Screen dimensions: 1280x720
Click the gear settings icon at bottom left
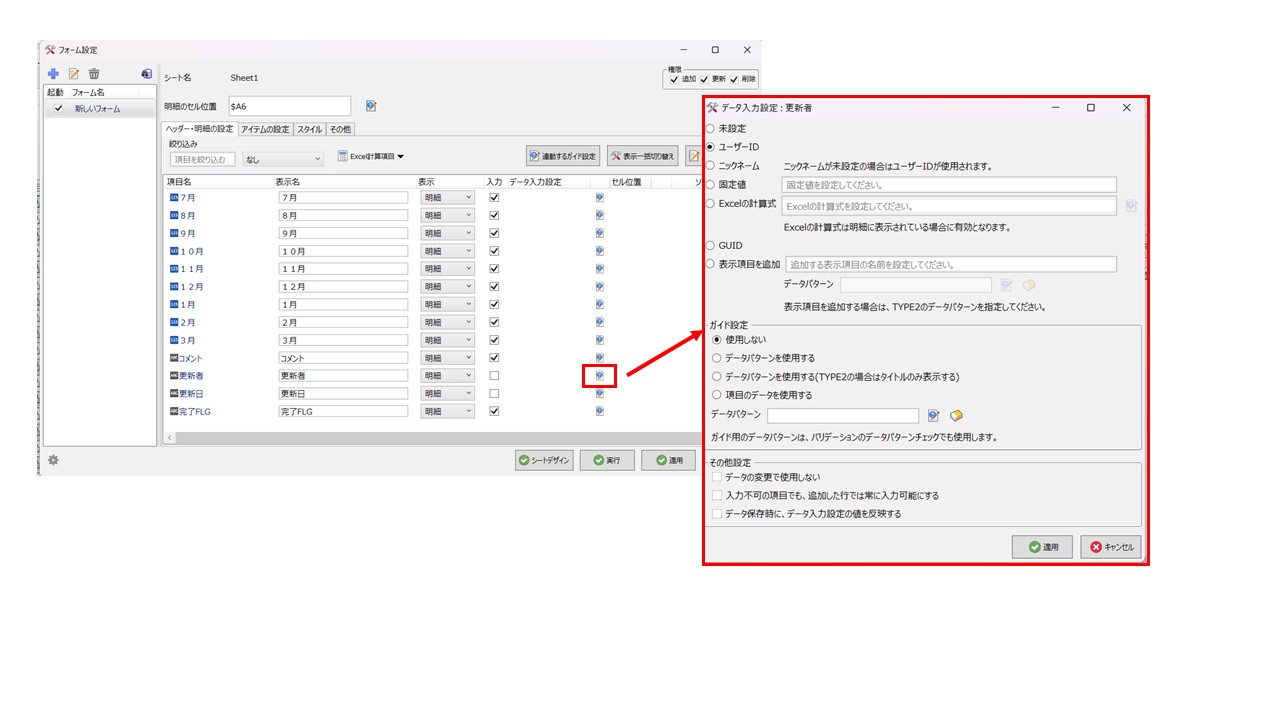(x=53, y=460)
